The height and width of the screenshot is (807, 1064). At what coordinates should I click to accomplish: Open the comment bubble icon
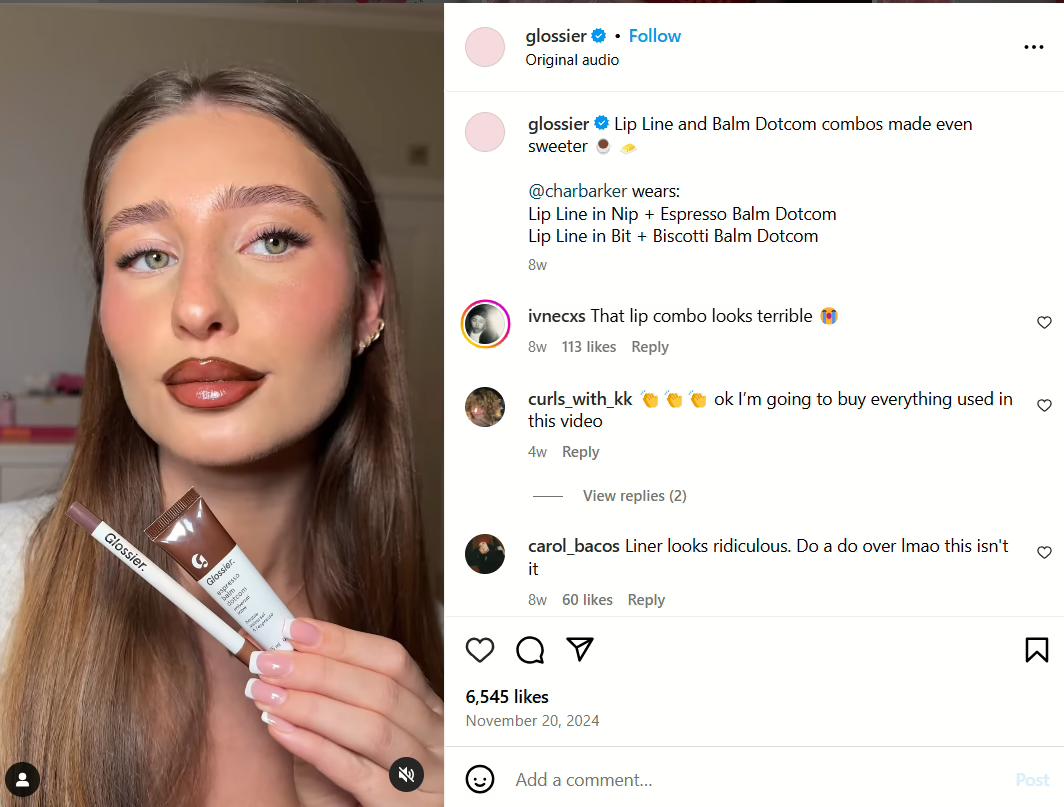[x=530, y=650]
